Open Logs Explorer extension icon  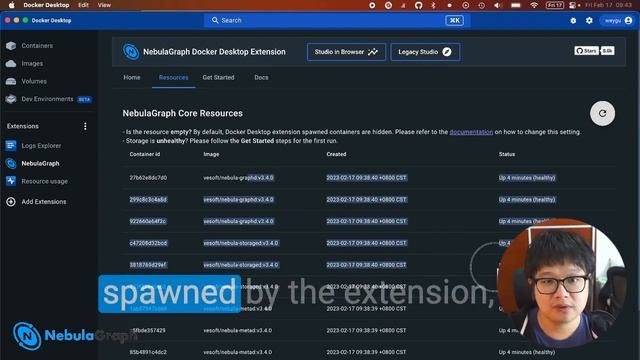11,145
